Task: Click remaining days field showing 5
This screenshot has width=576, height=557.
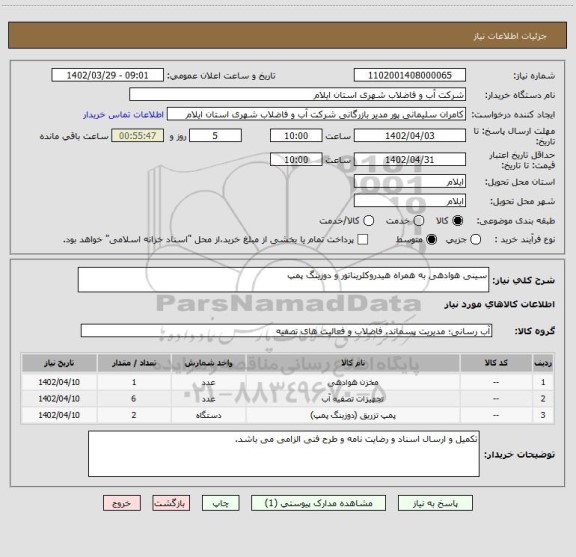Action: (x=215, y=136)
